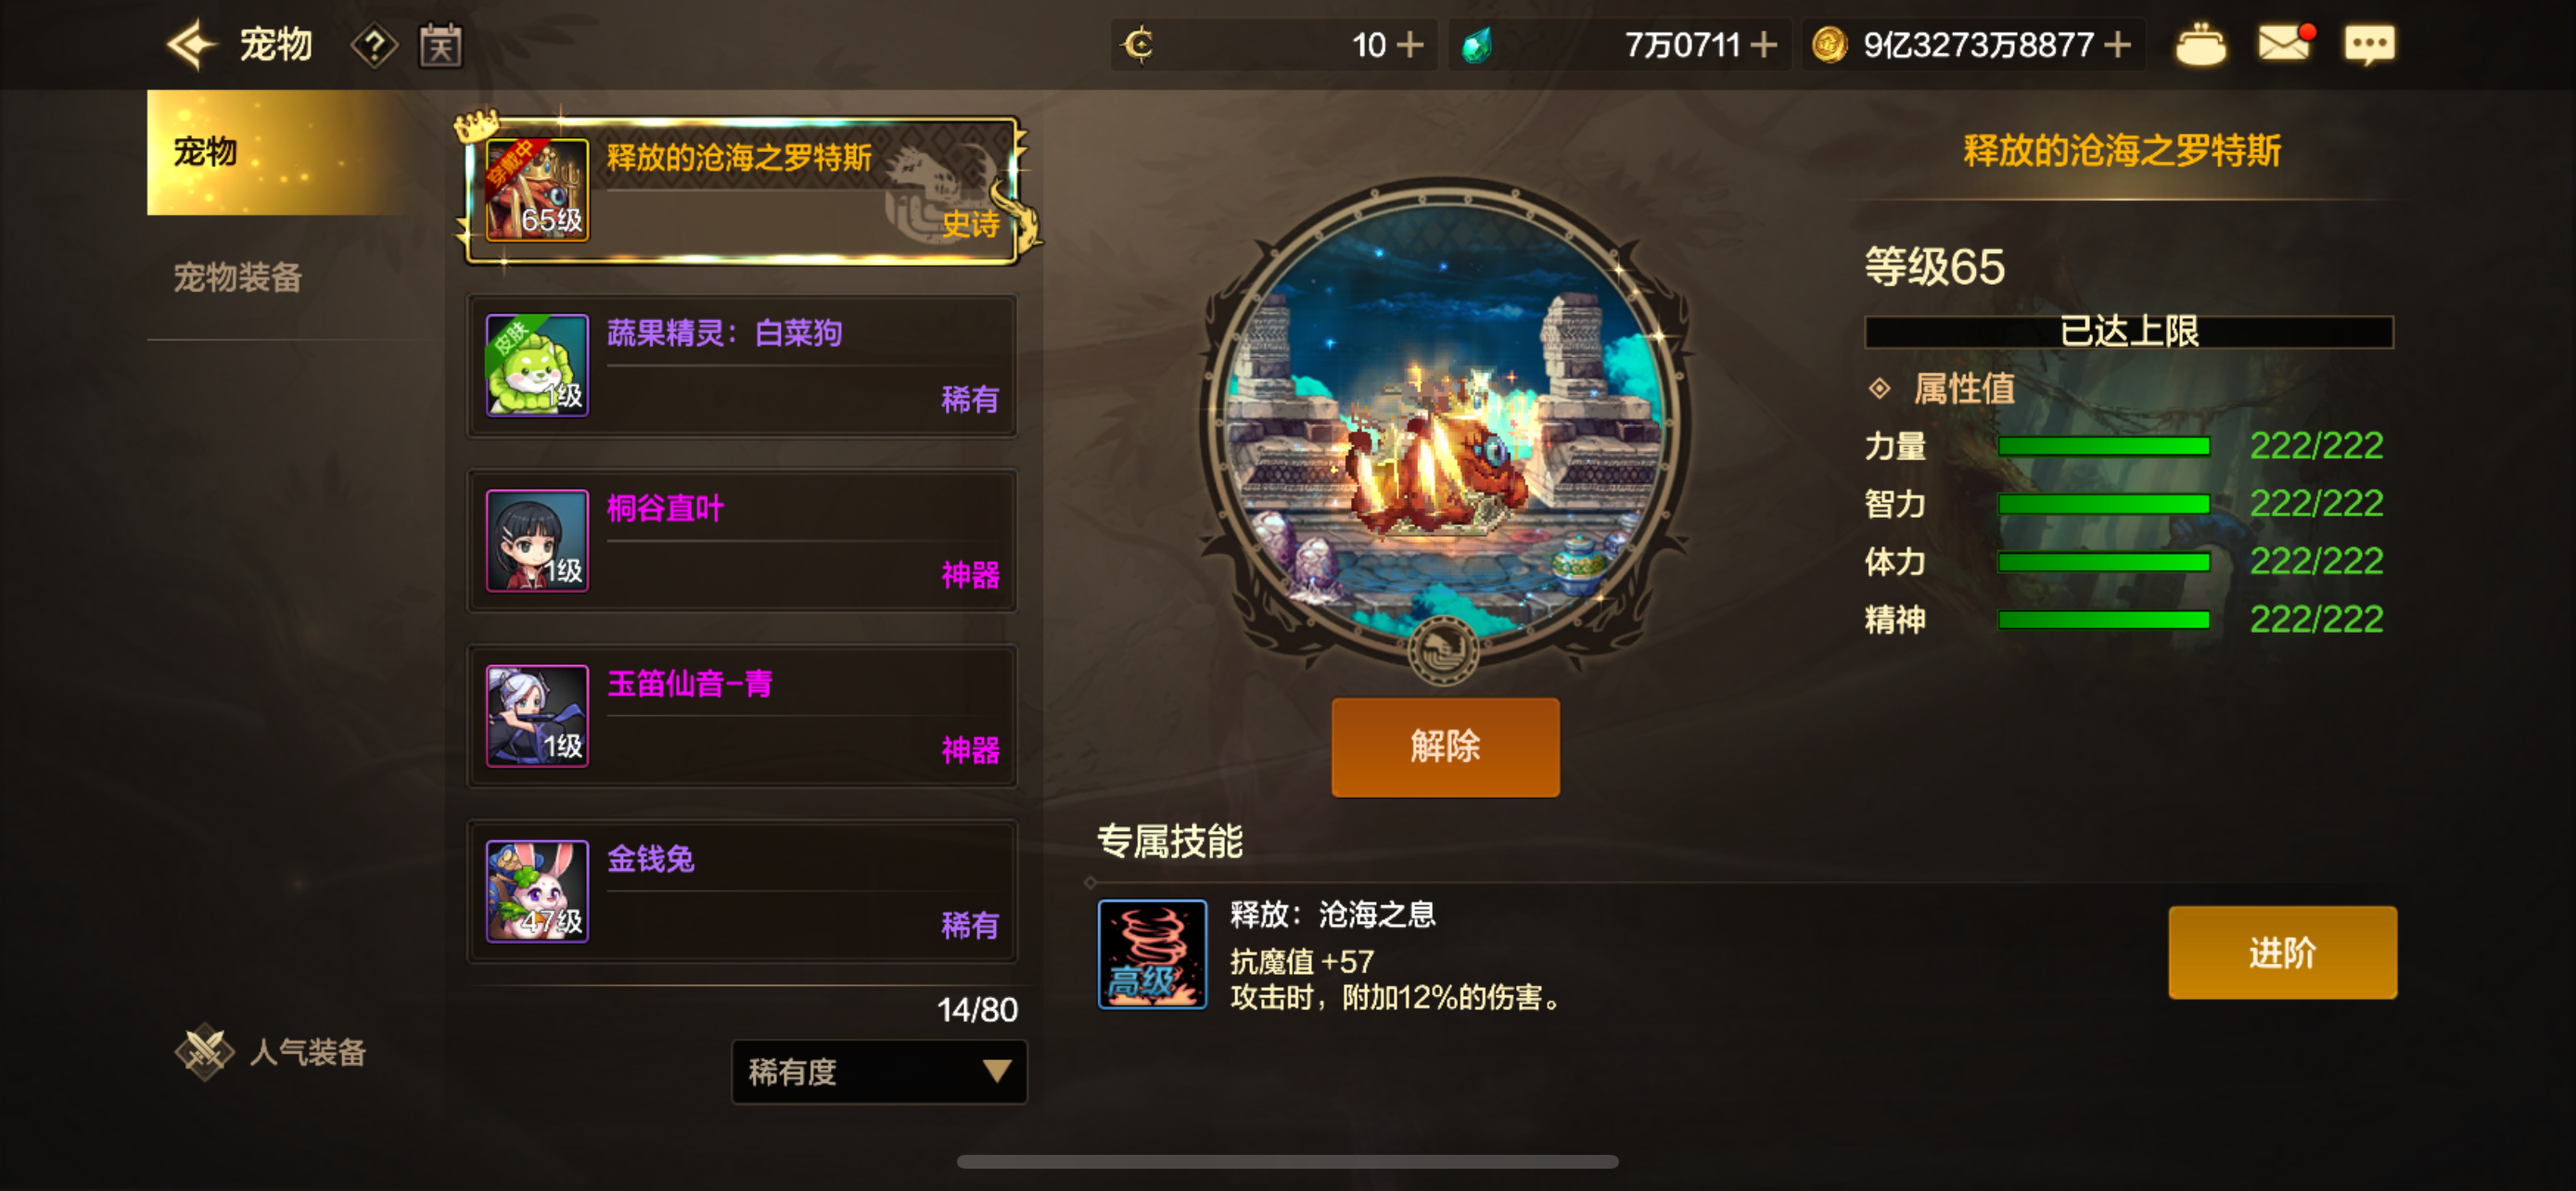Add gold coins with plus button
The height and width of the screenshot is (1191, 2576).
[x=2117, y=45]
